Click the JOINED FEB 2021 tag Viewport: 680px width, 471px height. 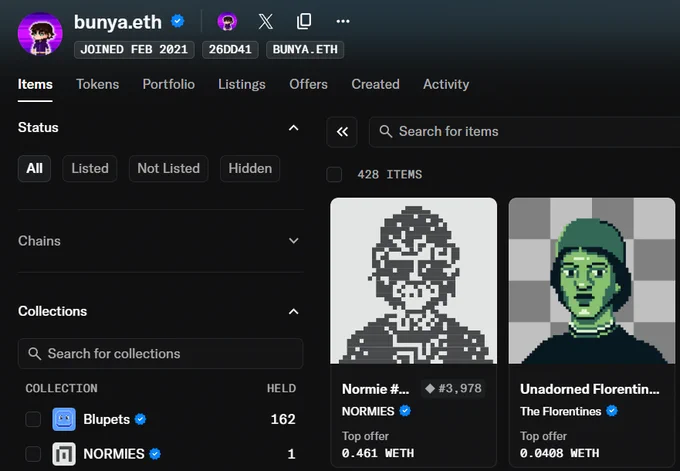(134, 49)
